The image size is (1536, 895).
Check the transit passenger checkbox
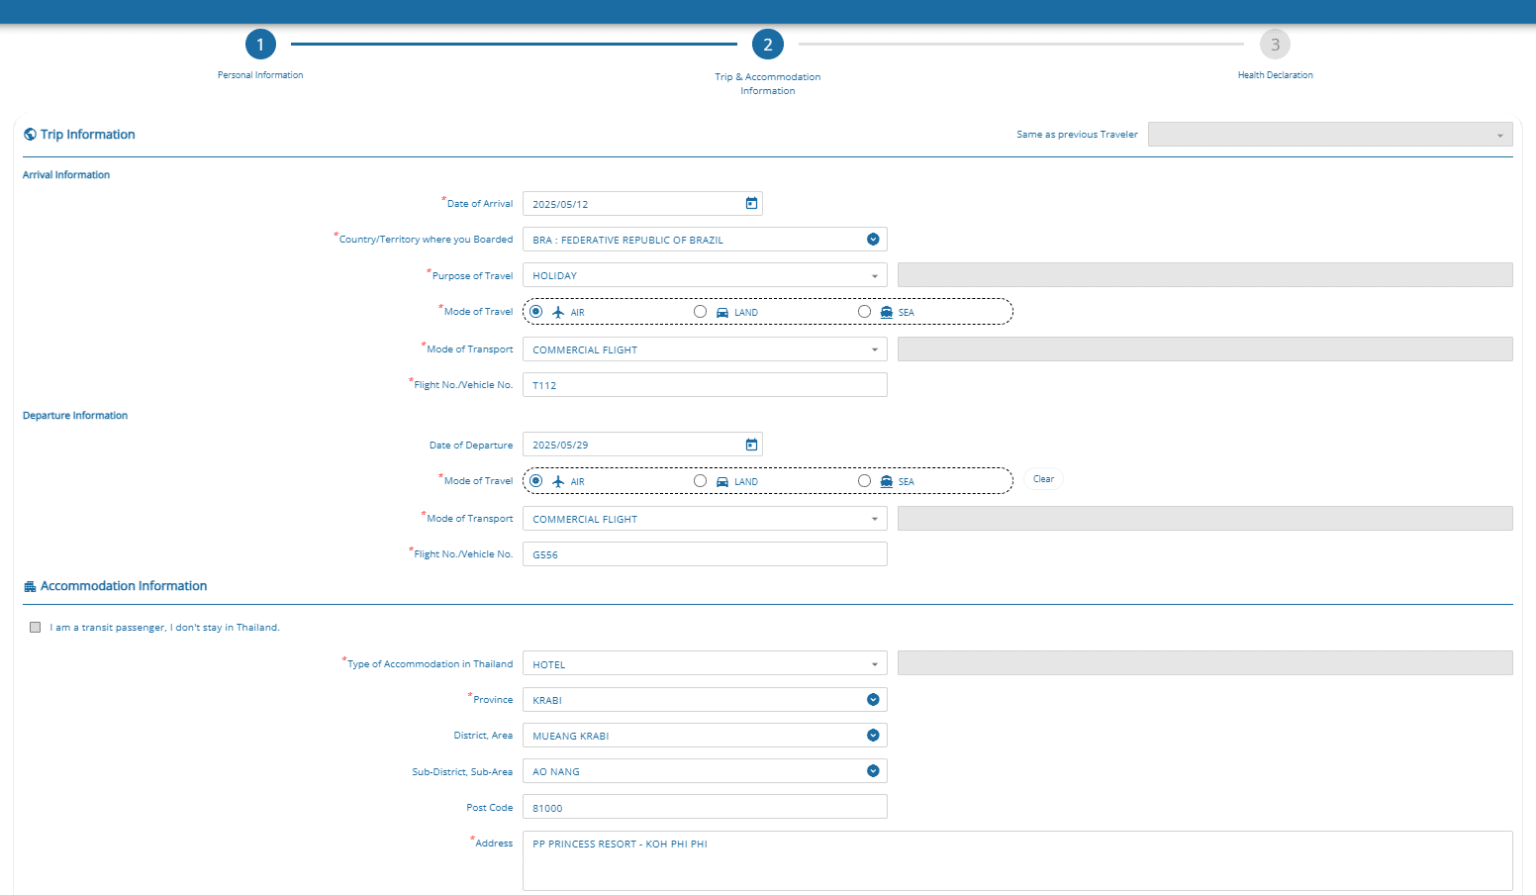pyautogui.click(x=35, y=628)
